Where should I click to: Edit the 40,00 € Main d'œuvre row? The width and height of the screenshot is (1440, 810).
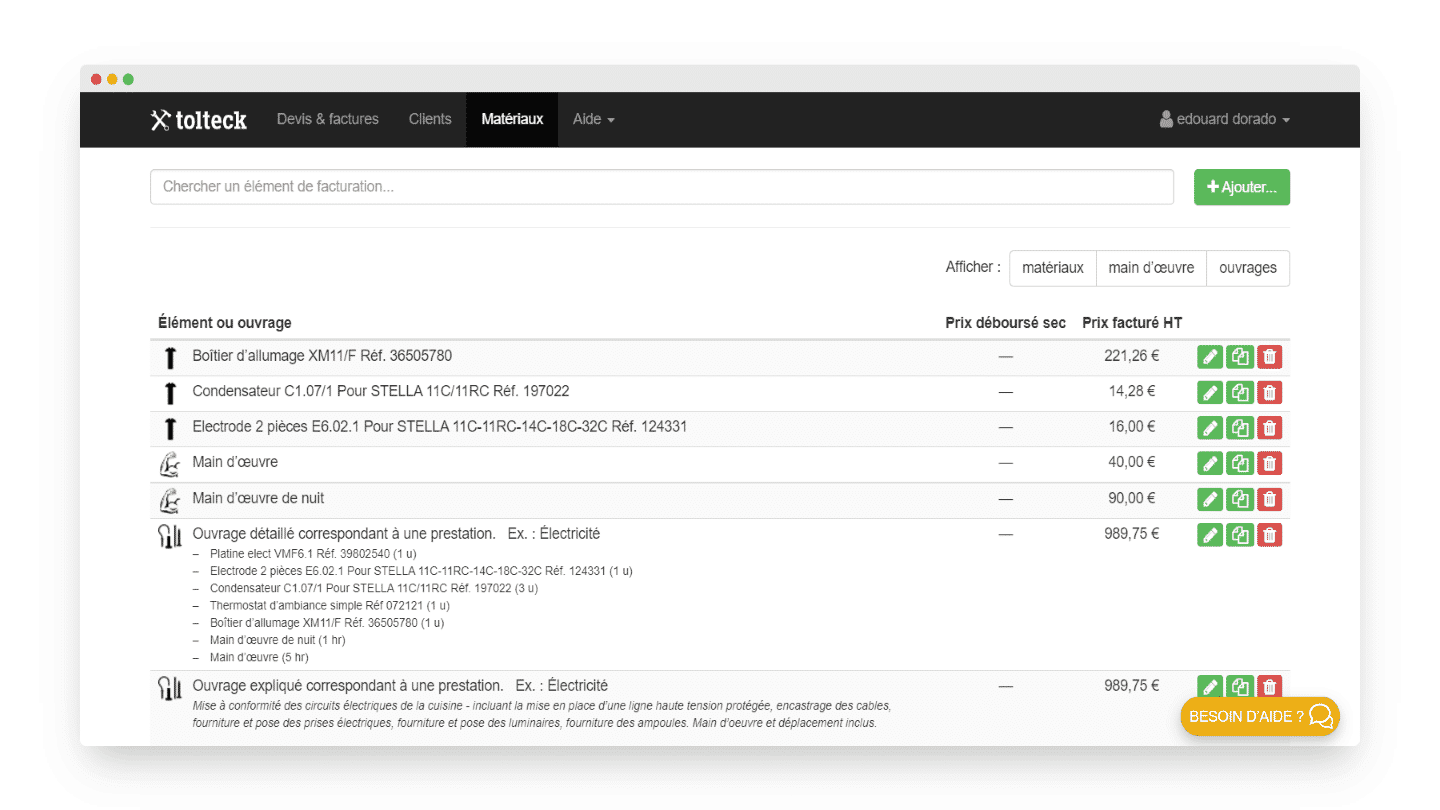pyautogui.click(x=1210, y=463)
